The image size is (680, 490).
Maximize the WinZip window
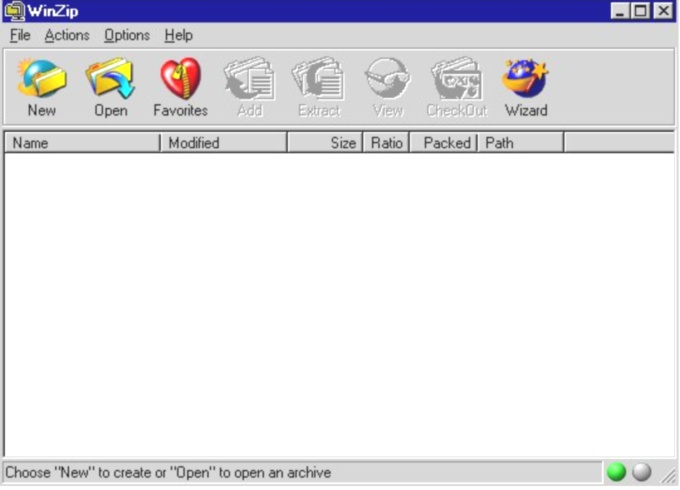(x=641, y=11)
